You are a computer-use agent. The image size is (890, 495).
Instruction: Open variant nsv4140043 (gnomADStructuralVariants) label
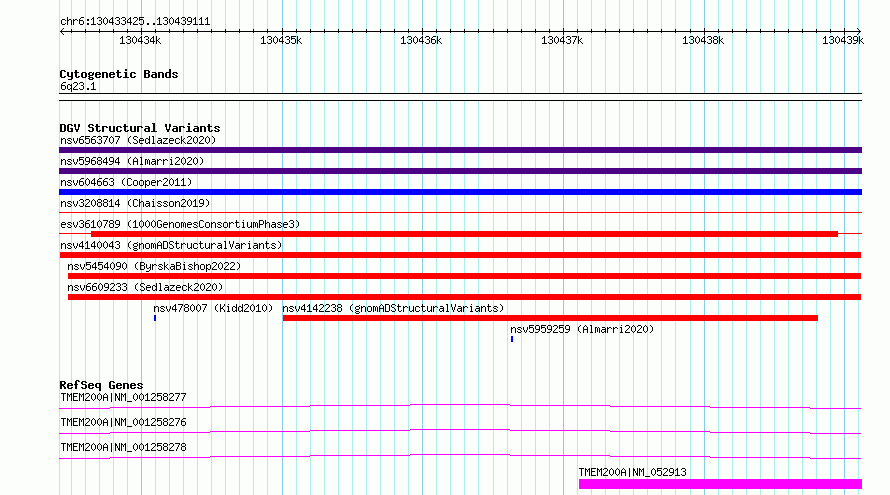(x=171, y=245)
